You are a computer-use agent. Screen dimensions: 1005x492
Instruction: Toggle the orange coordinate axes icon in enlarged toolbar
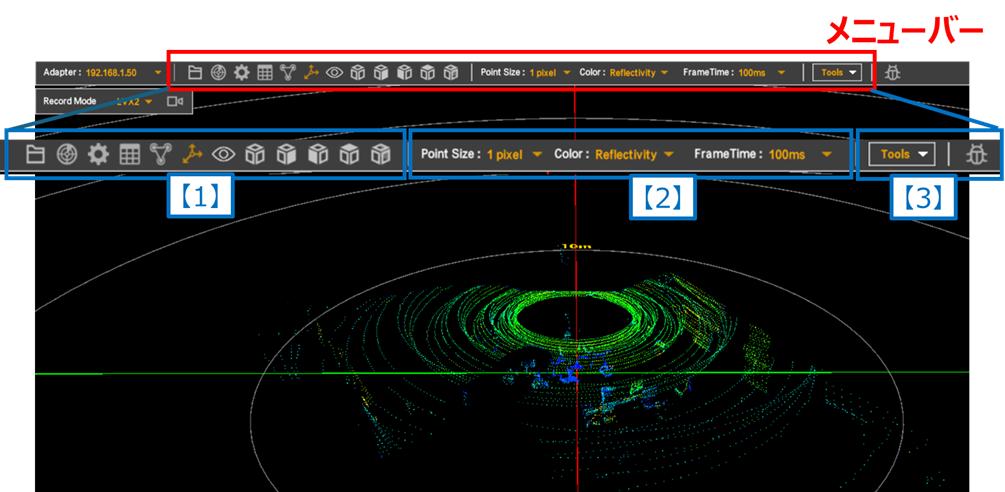click(x=191, y=154)
